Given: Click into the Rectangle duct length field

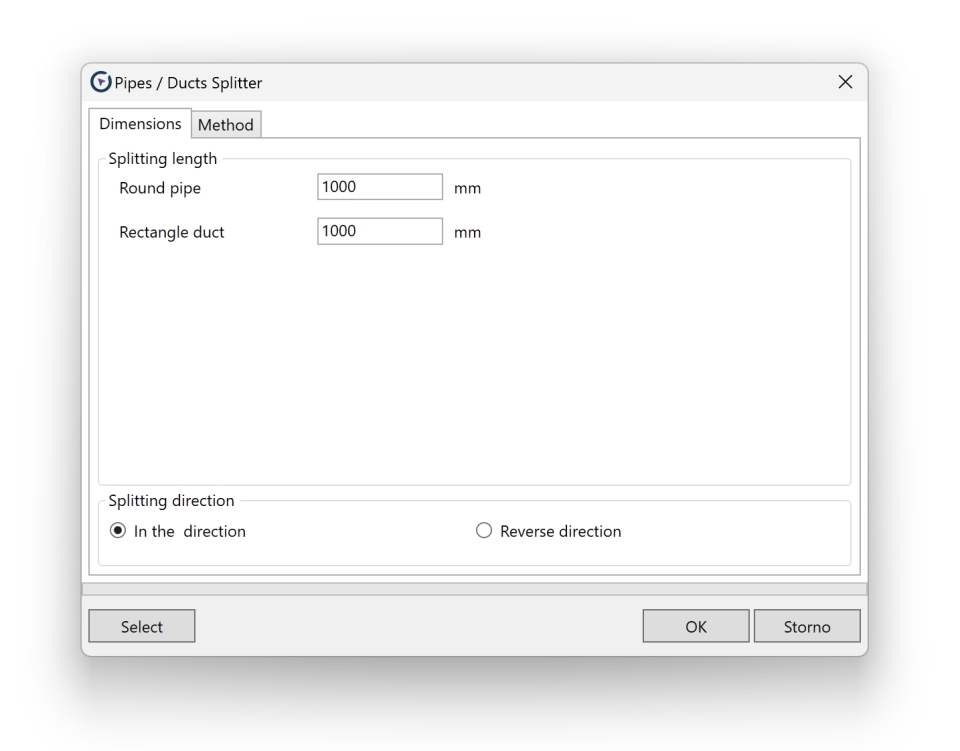Looking at the screenshot, I should pyautogui.click(x=379, y=232).
